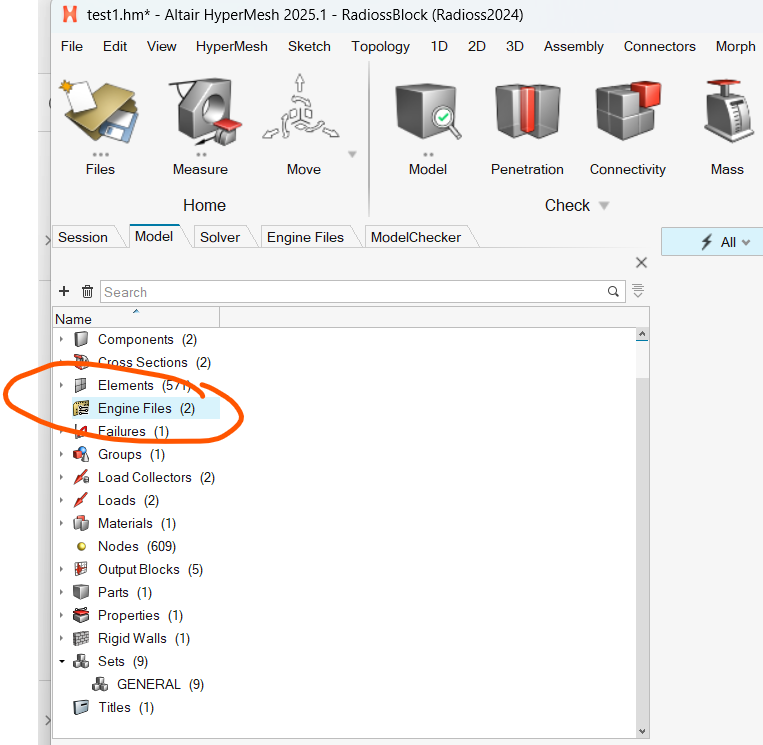
Task: Delete selected entity using trash icon
Action: point(87,291)
